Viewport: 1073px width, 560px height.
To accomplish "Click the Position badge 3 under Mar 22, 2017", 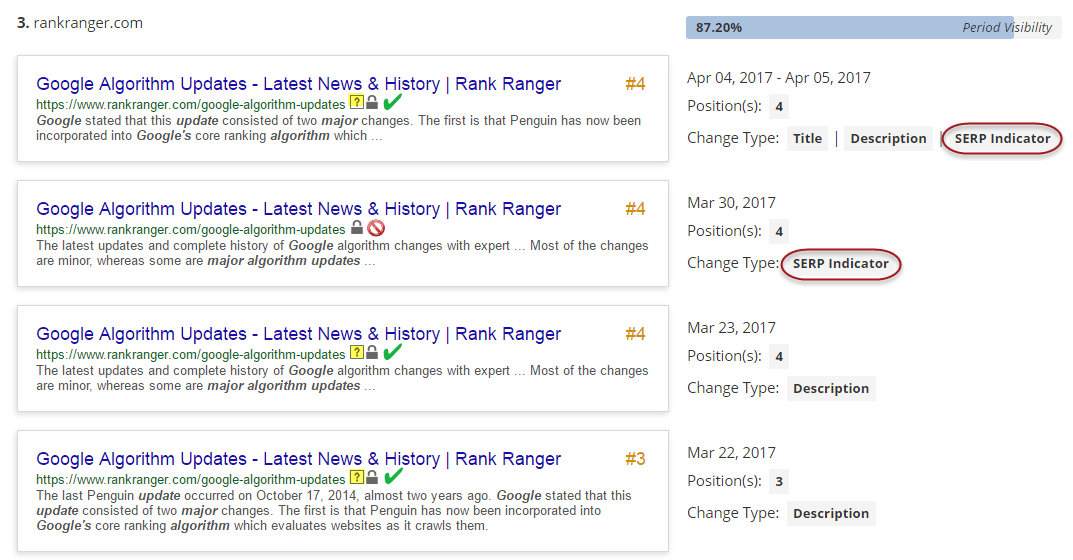I will point(779,481).
